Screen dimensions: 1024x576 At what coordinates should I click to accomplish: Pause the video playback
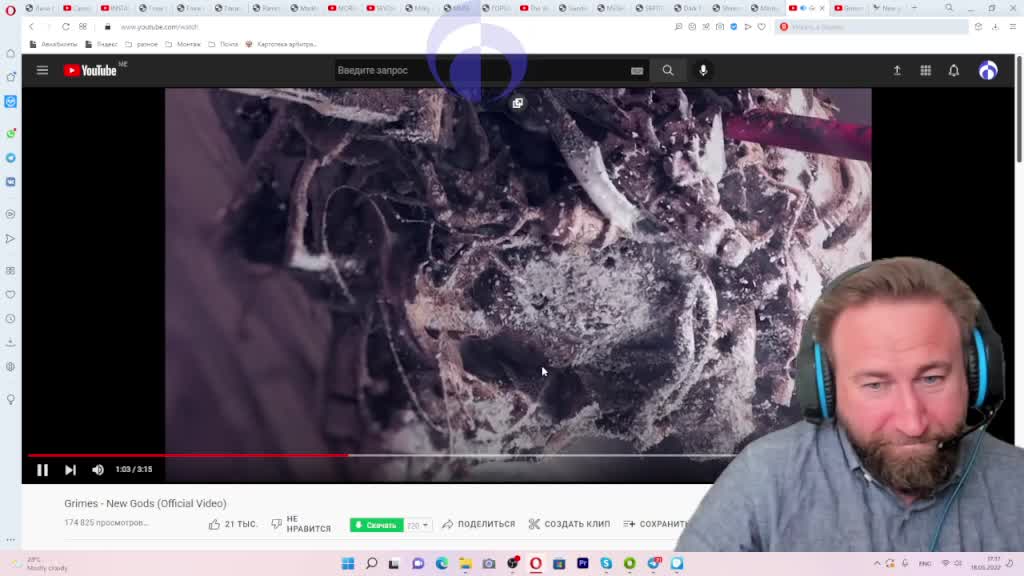[x=42, y=470]
